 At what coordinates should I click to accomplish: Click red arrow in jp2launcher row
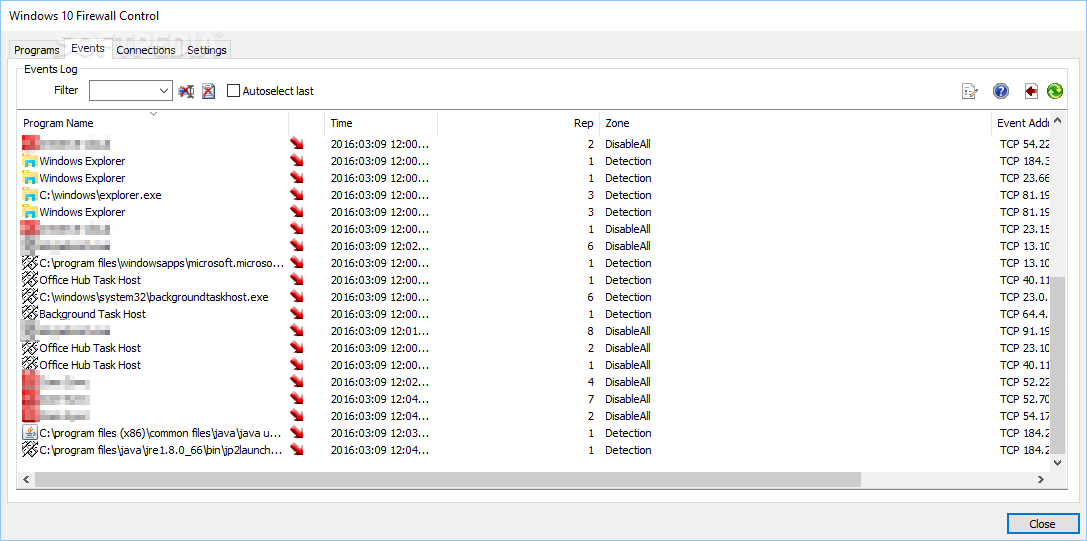(297, 450)
